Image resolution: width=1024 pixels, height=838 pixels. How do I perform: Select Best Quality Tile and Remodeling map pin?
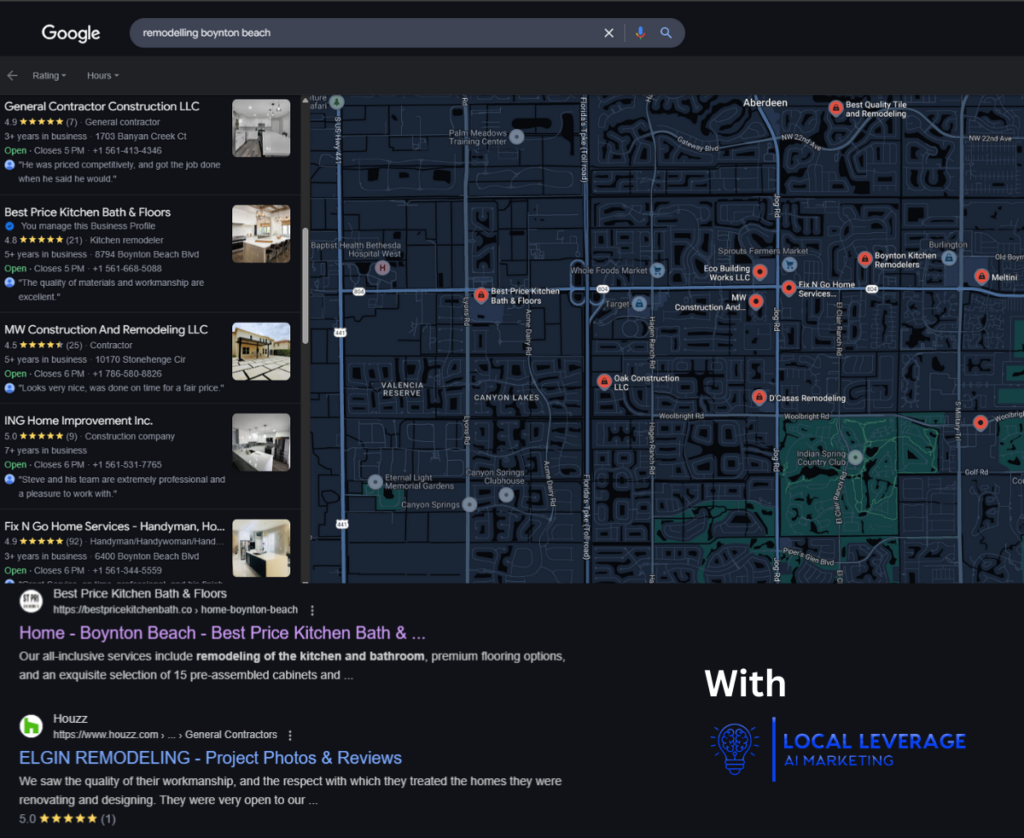click(x=835, y=108)
